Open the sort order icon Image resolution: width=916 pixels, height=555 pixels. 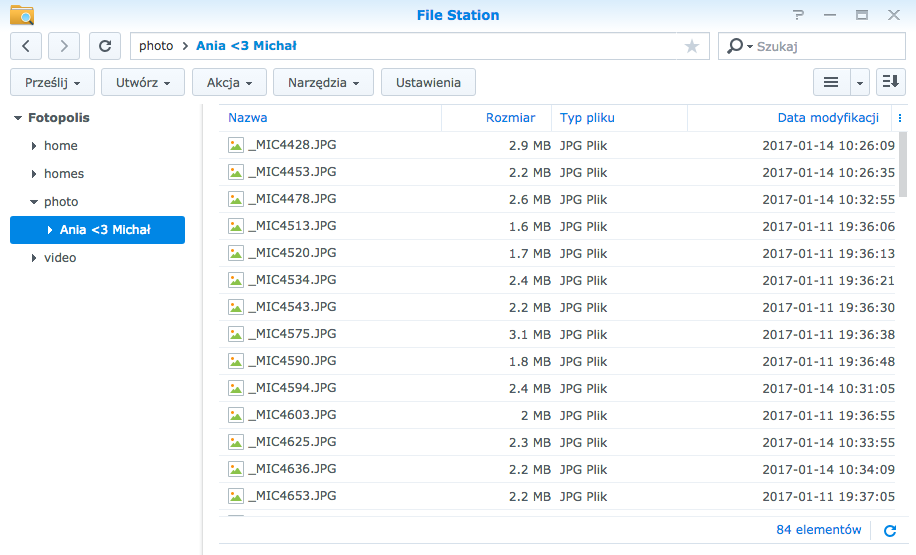891,82
